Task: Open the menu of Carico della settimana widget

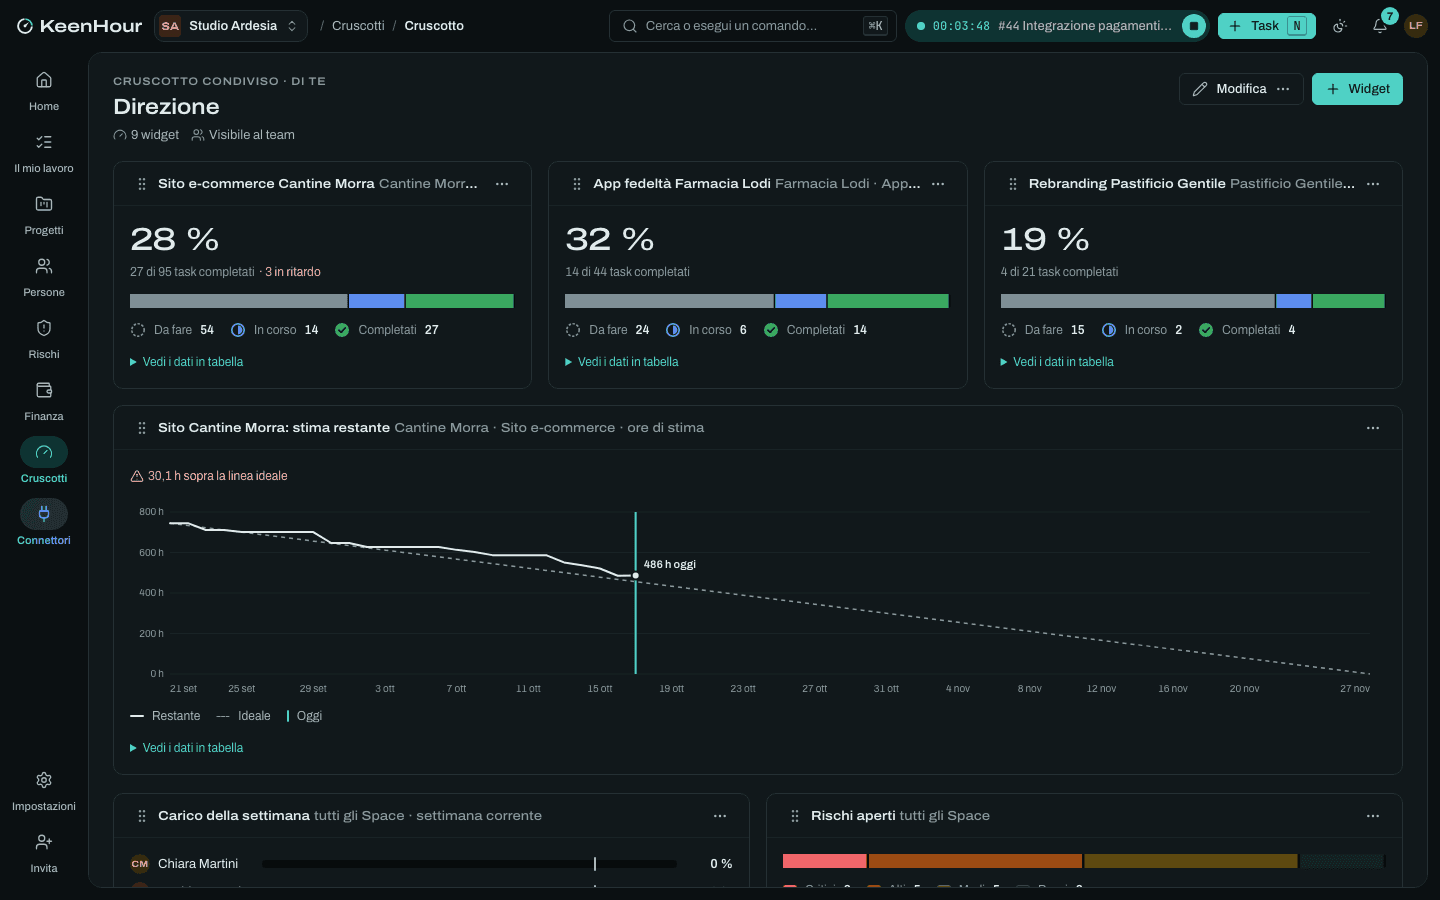Action: pyautogui.click(x=720, y=816)
